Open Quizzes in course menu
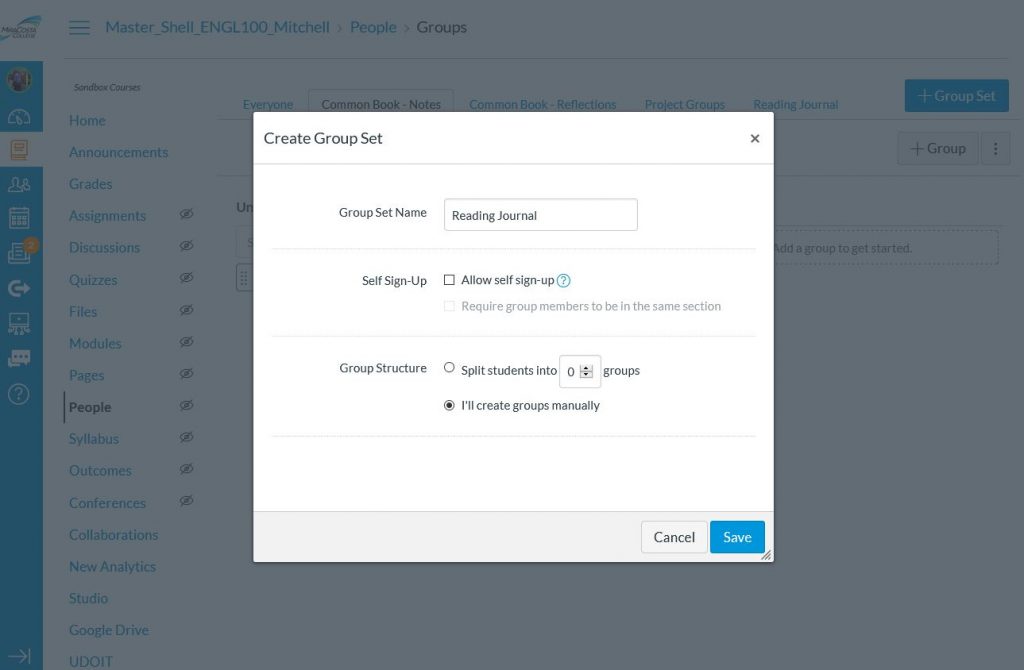This screenshot has height=670, width=1024. pos(93,280)
